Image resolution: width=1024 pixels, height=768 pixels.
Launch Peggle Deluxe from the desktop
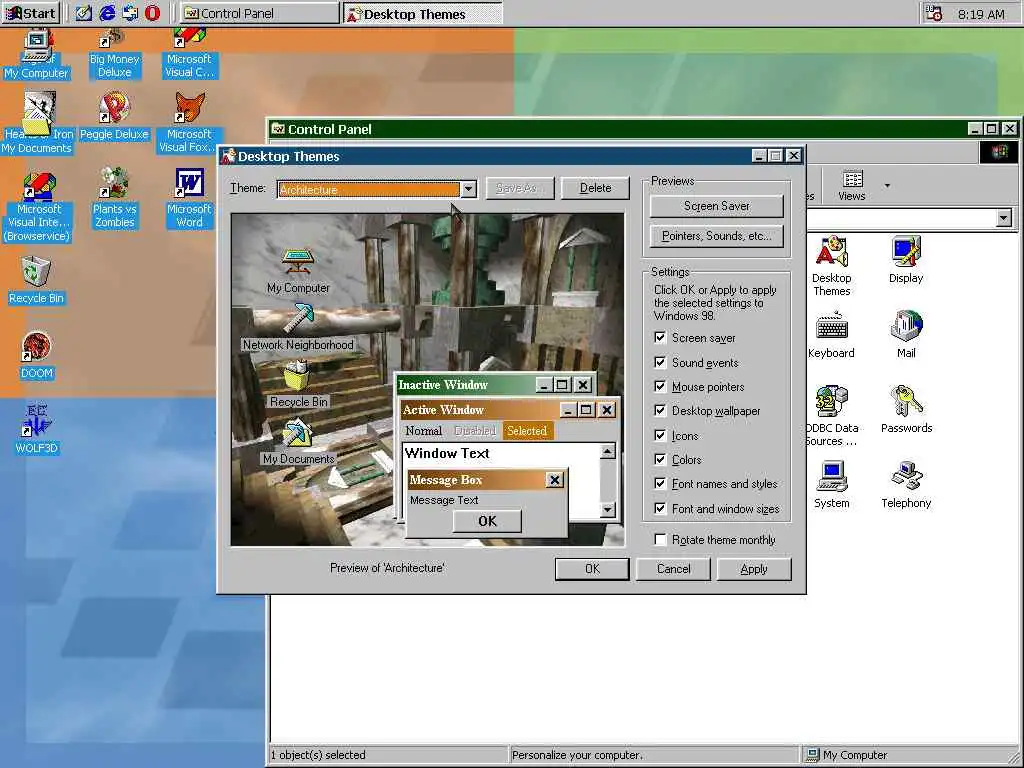point(114,118)
